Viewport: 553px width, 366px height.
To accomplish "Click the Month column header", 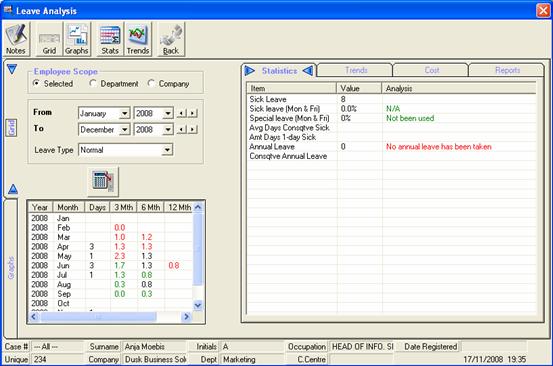I will point(68,207).
